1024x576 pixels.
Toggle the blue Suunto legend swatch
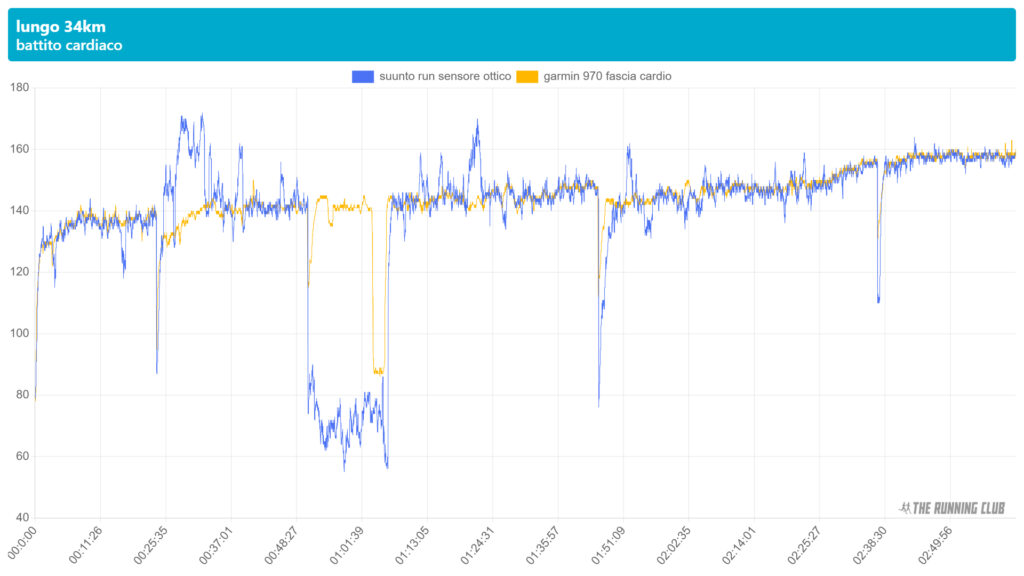click(x=363, y=76)
